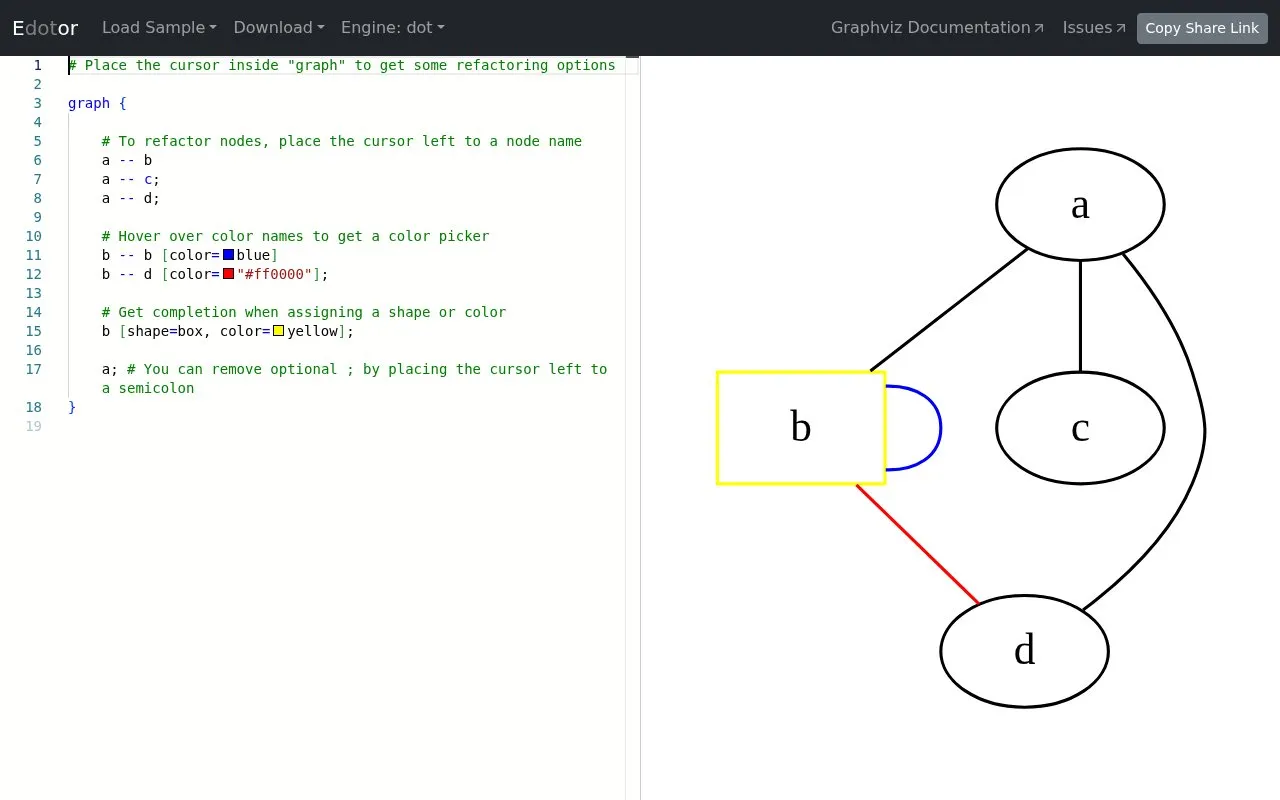Click comment "# Hover over color names" line
Screen dimensions: 1280x800
pyautogui.click(x=296, y=236)
